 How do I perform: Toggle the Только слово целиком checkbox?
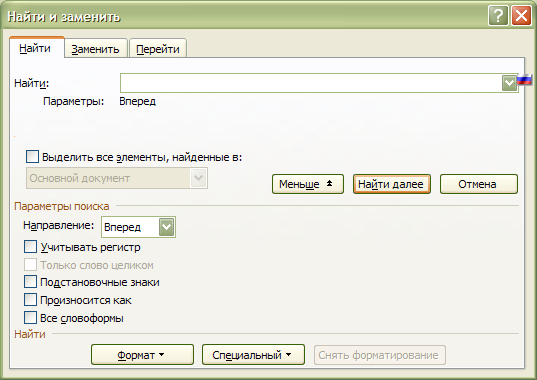(30, 265)
